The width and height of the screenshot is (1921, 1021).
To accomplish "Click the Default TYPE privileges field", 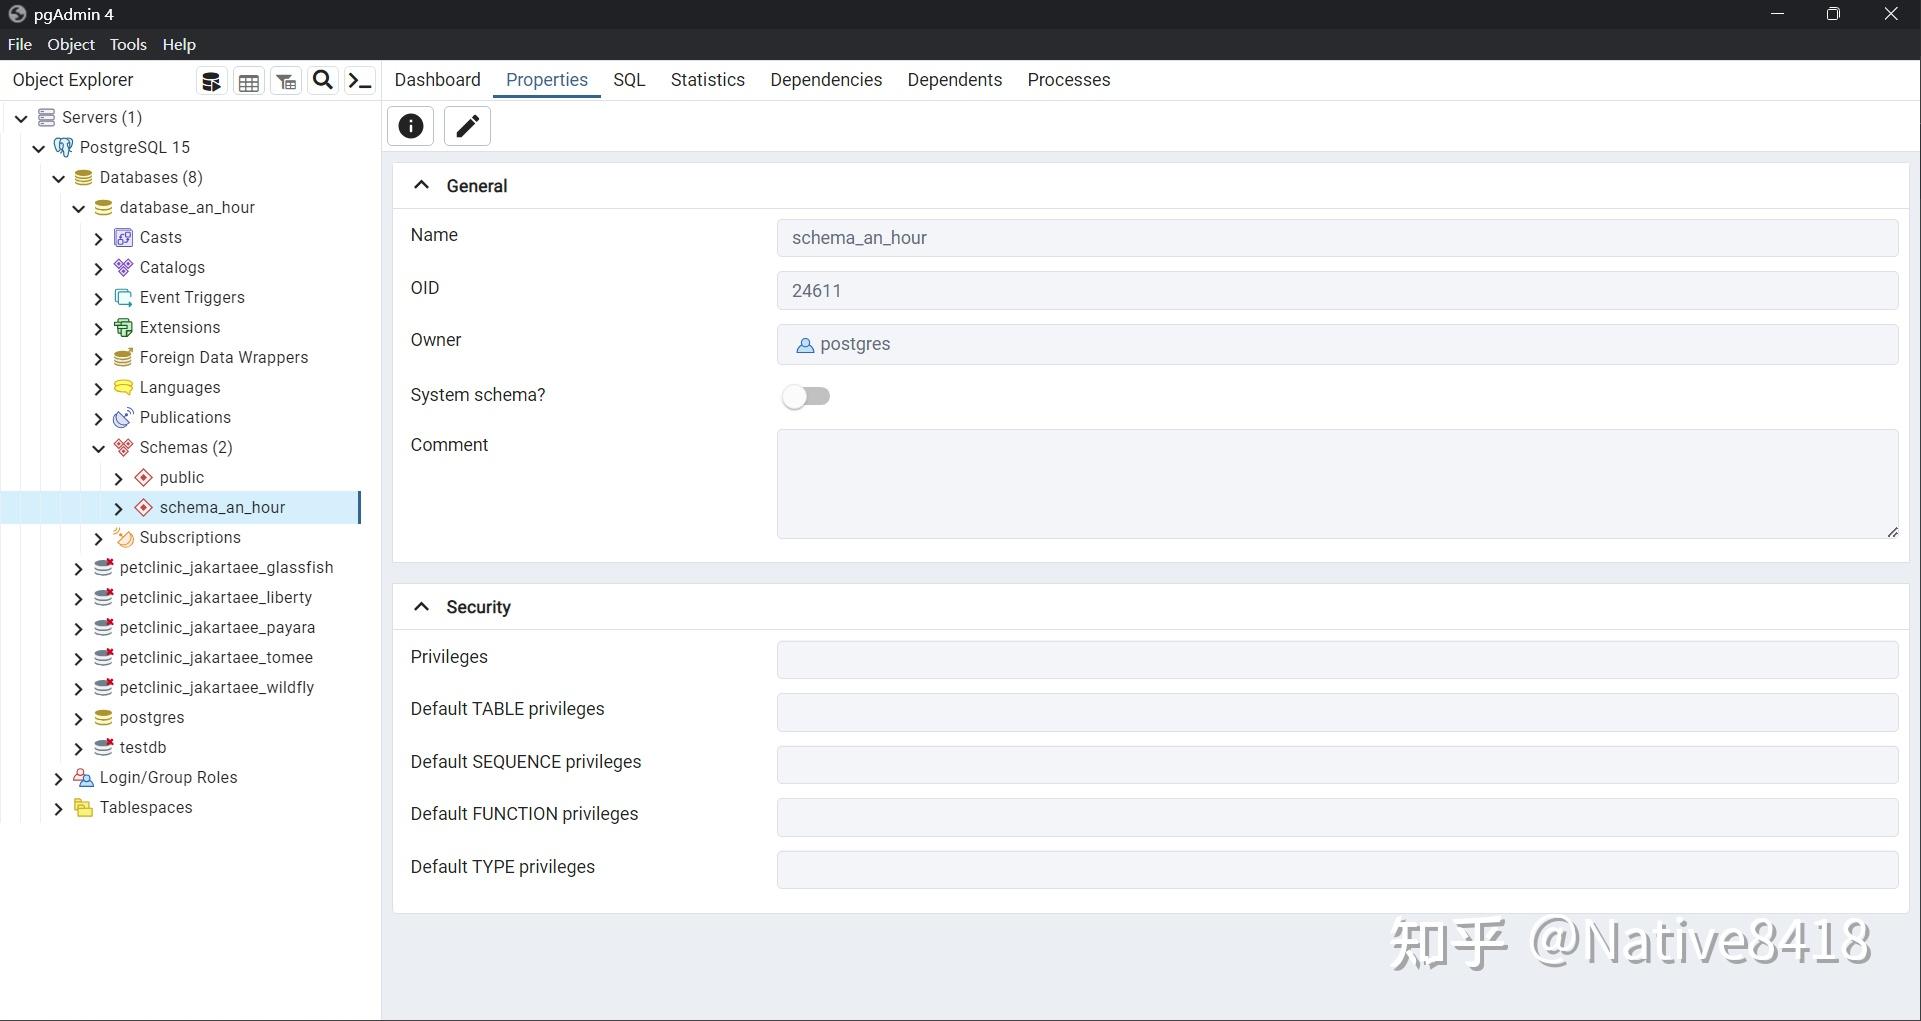I will click(x=1337, y=870).
